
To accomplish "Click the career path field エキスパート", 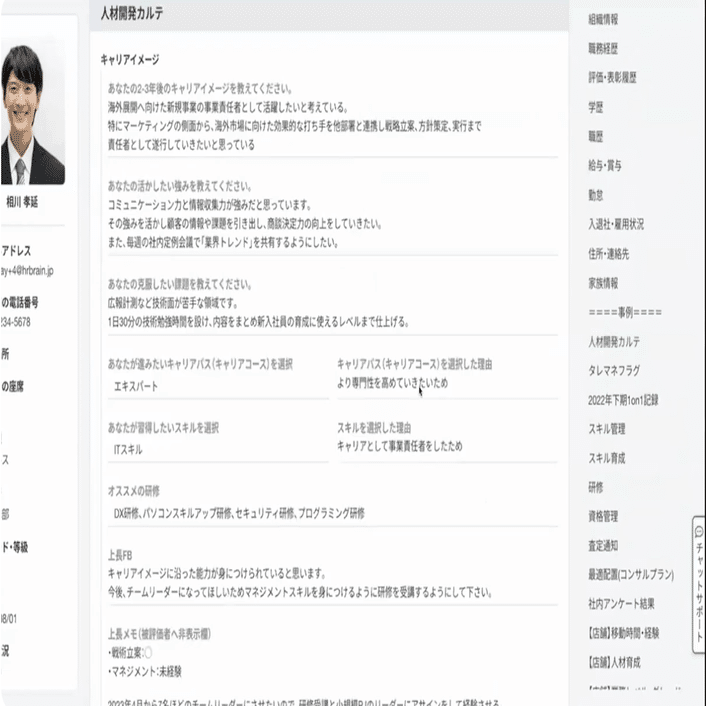I will 136,386.
